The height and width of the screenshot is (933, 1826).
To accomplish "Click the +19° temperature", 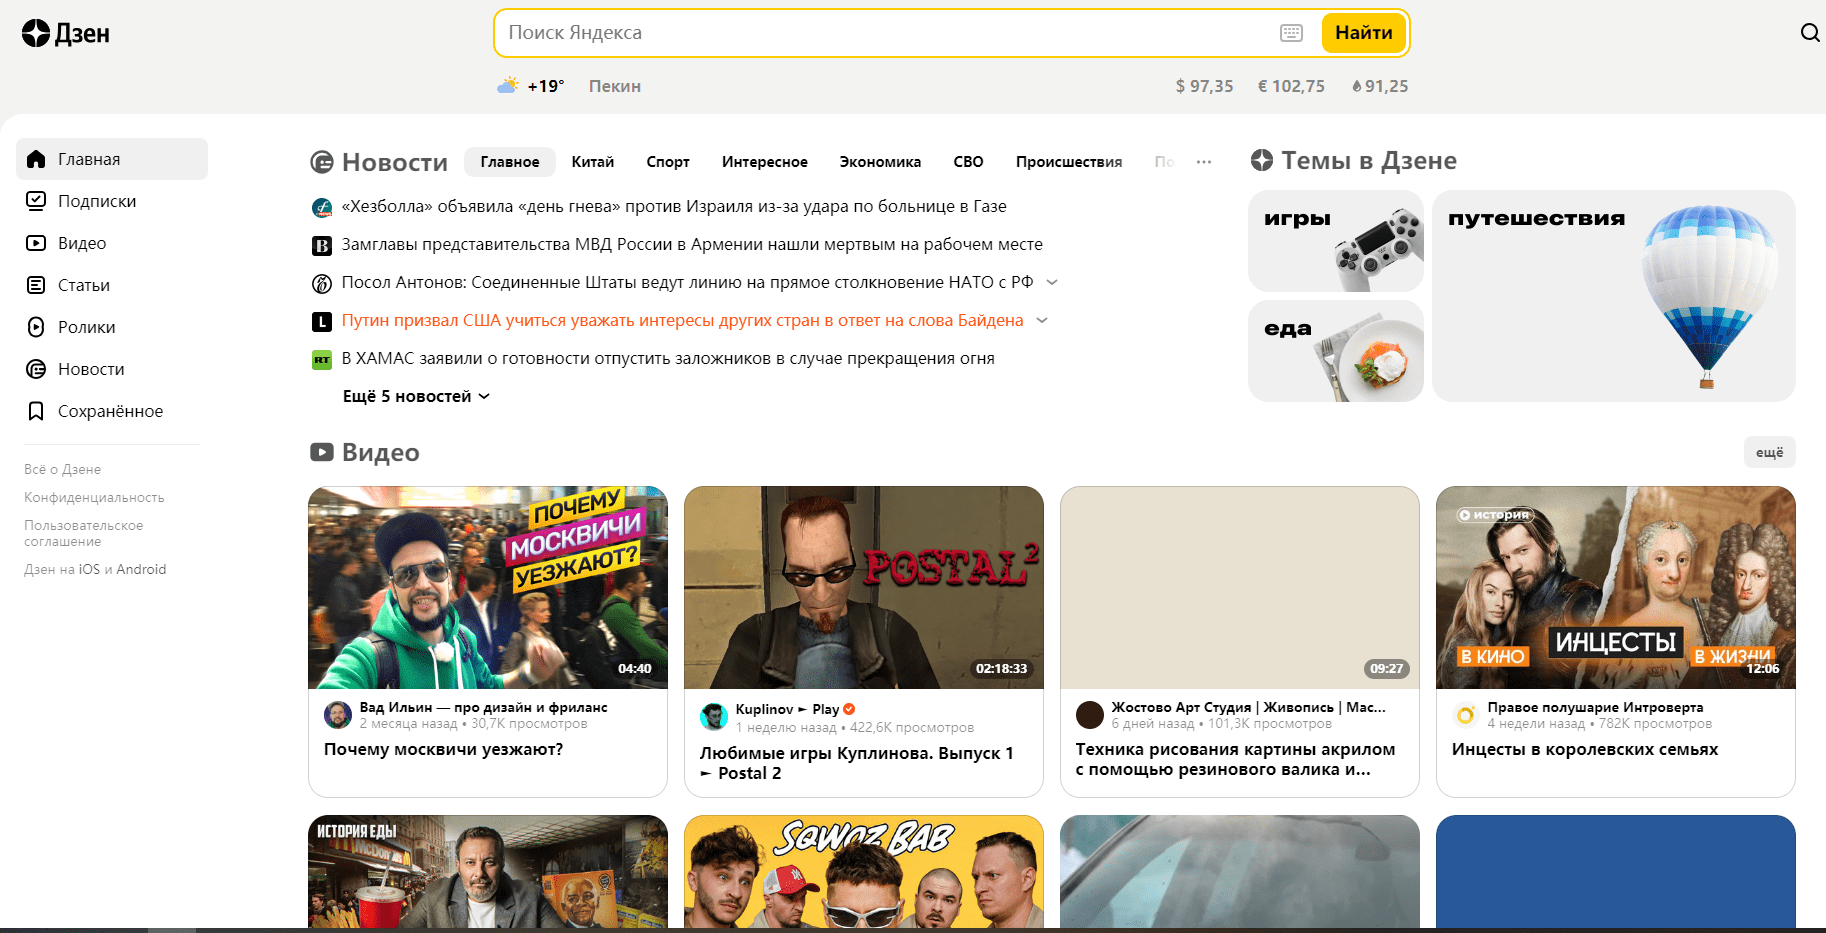I will [546, 86].
